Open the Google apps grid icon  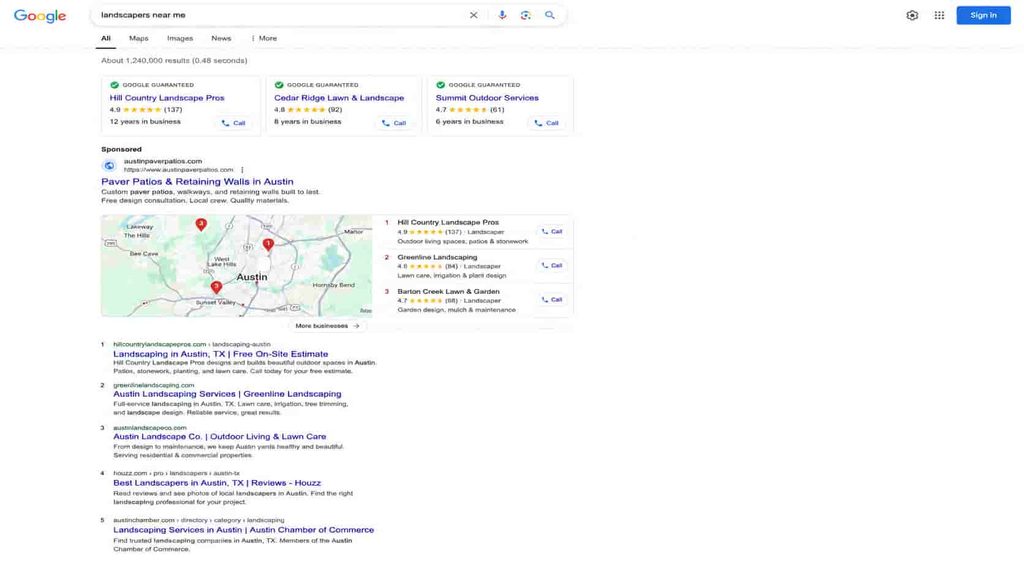(939, 15)
